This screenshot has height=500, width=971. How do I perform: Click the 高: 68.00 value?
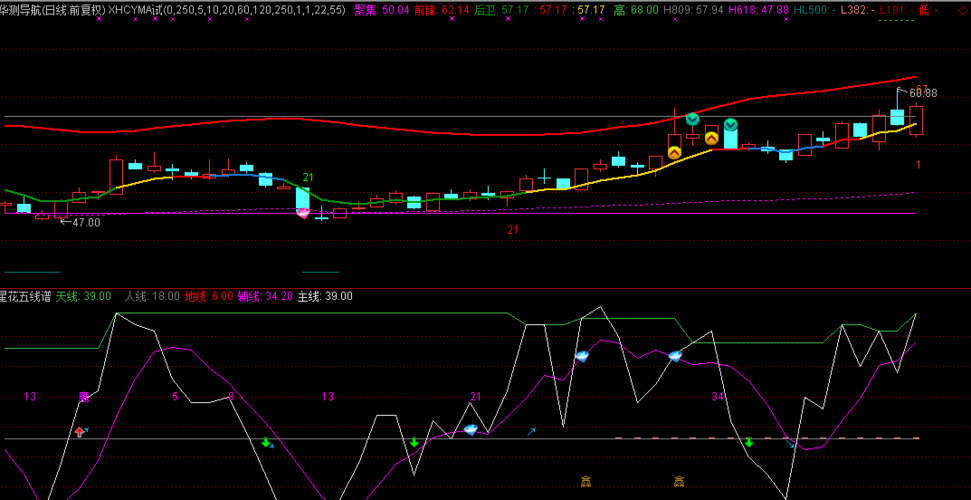pyautogui.click(x=637, y=10)
